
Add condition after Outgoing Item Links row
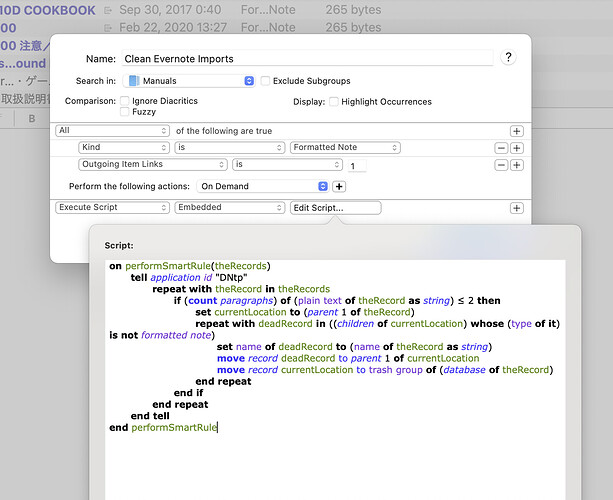click(516, 165)
